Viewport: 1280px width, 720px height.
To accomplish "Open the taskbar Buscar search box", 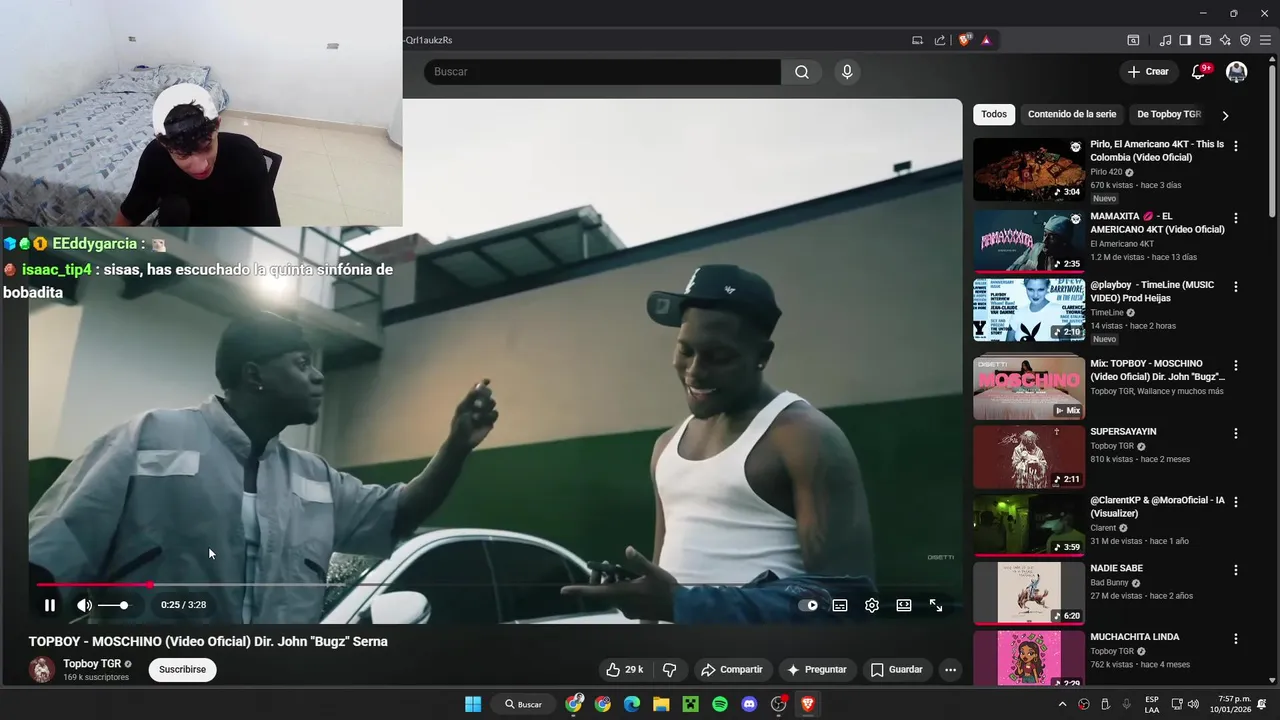I will [524, 704].
